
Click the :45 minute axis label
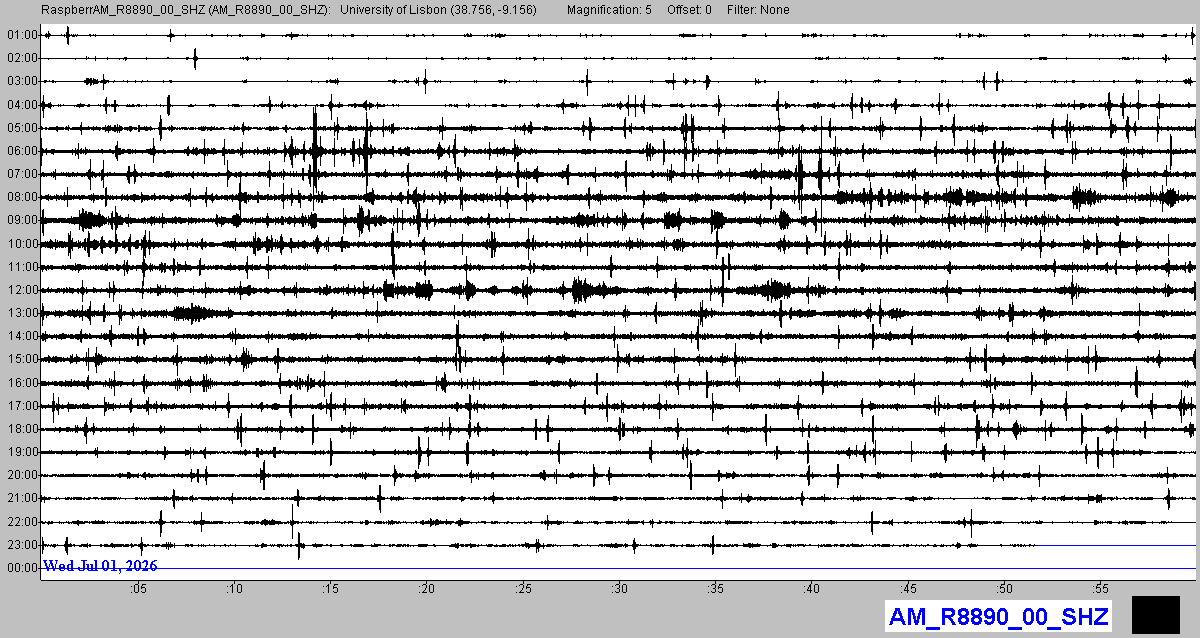[x=909, y=588]
